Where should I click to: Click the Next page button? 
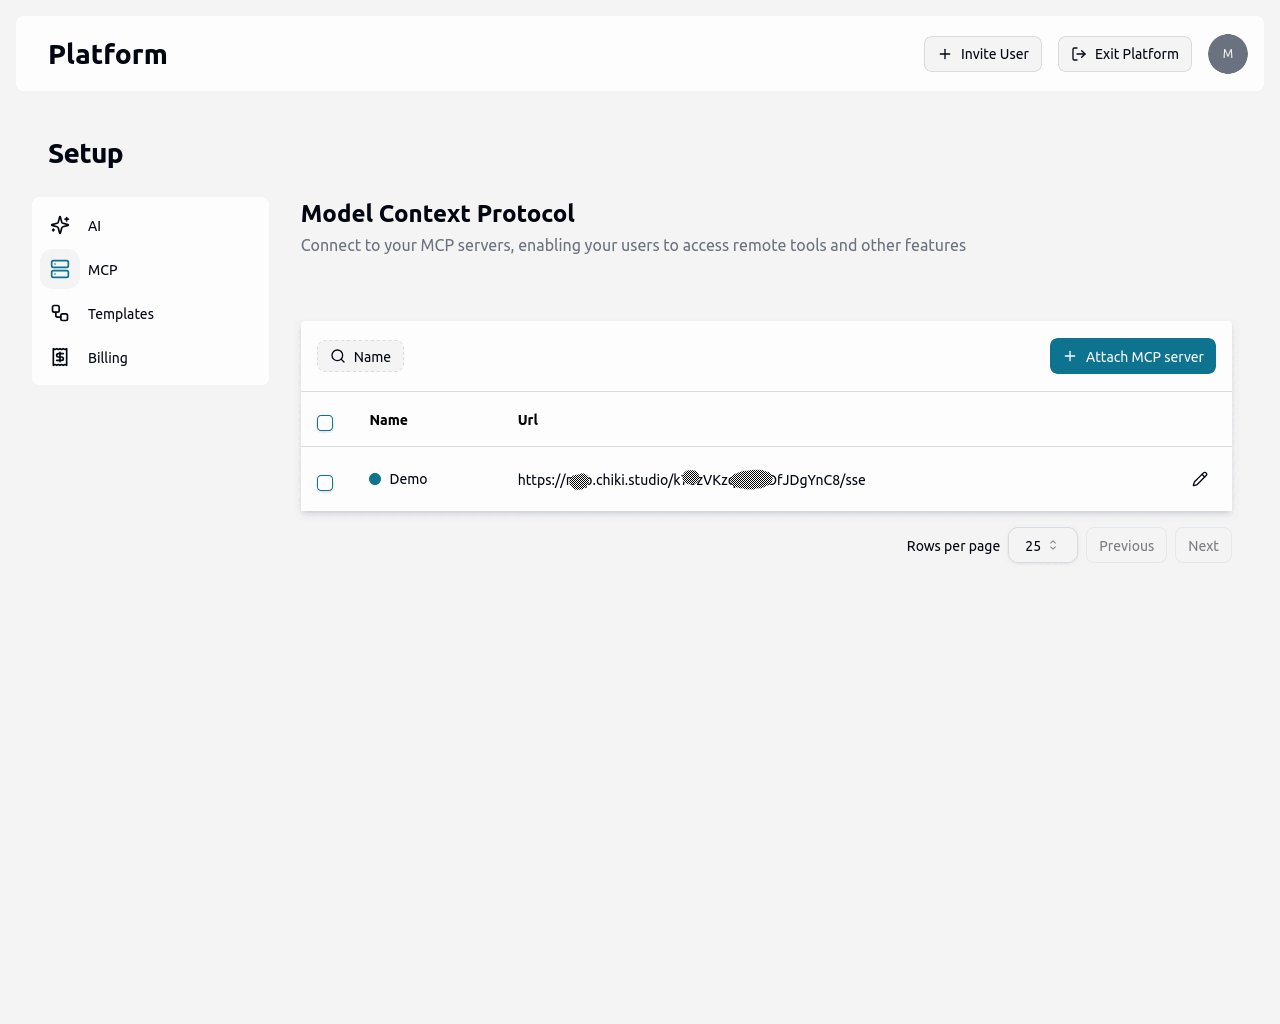click(x=1202, y=545)
